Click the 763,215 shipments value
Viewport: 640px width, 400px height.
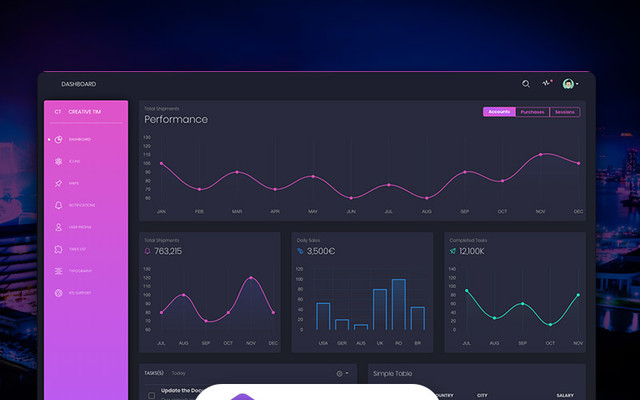tap(168, 251)
